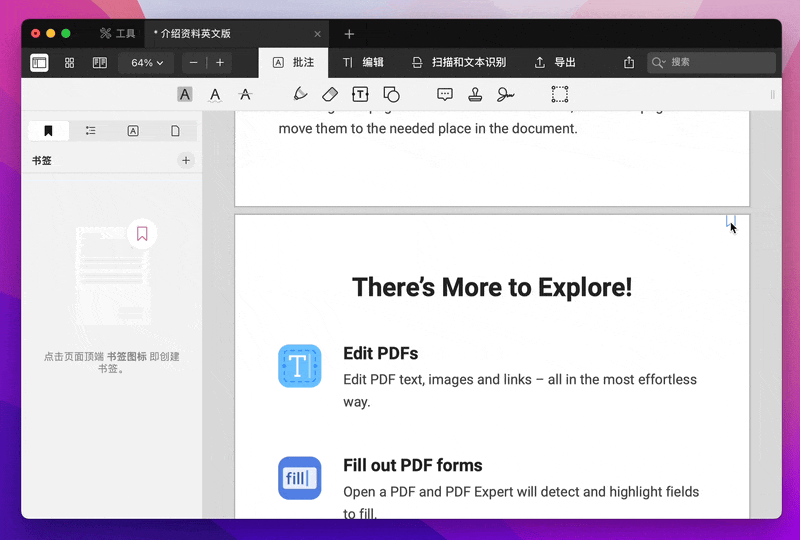Add a note comment annotation
This screenshot has height=540, width=800.
click(x=445, y=94)
